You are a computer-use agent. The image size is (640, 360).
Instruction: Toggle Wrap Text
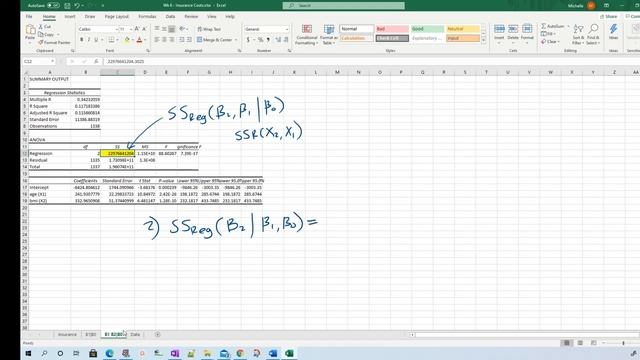pos(209,29)
